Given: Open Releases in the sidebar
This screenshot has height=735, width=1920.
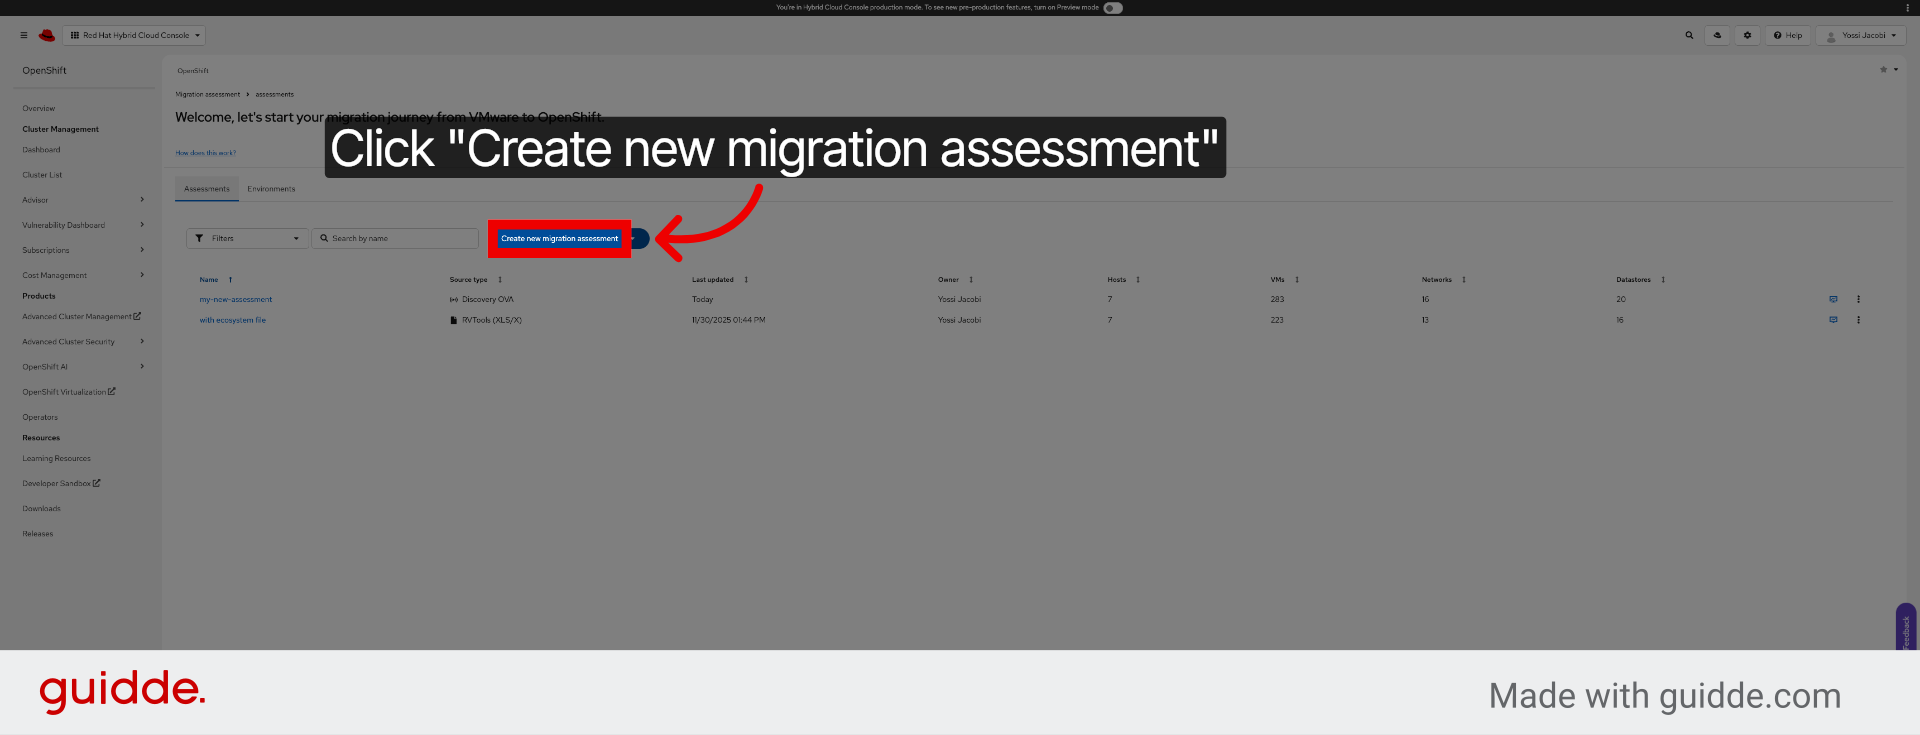Looking at the screenshot, I should (x=38, y=533).
